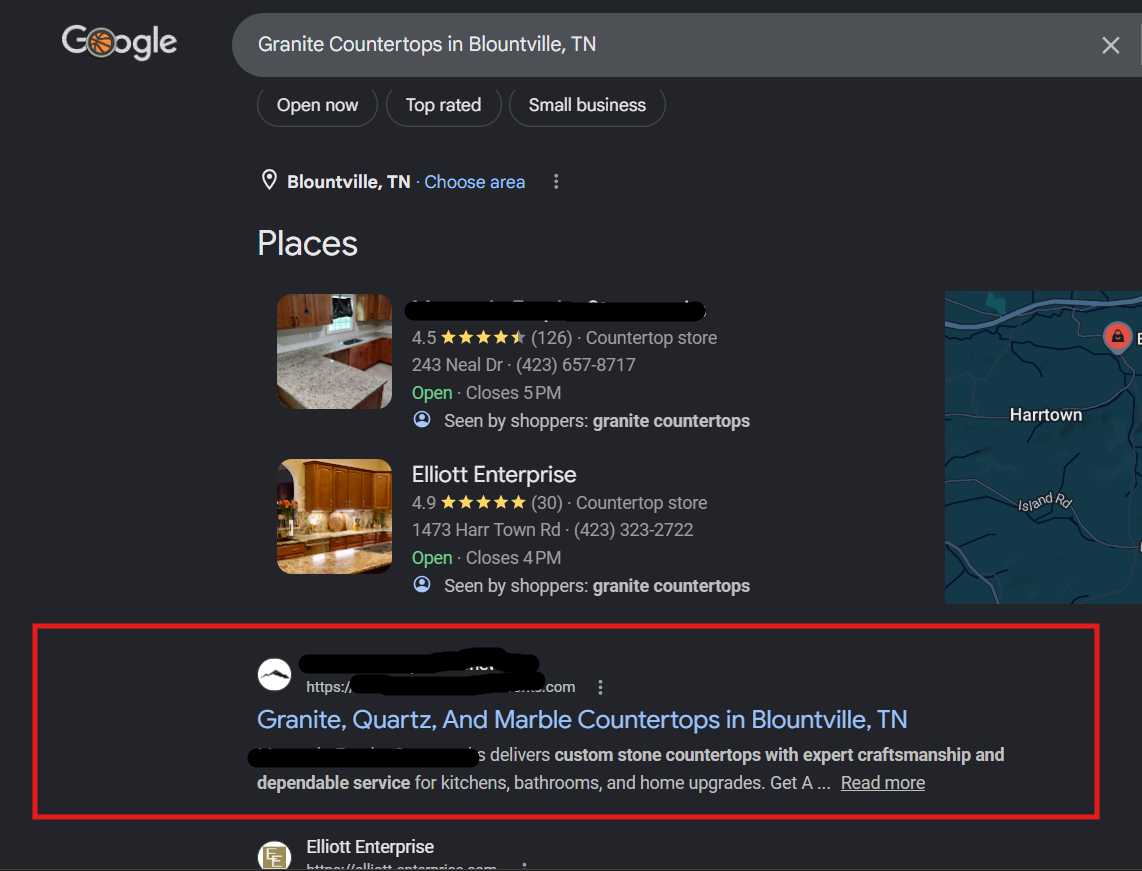Open Elliott Enterprise kitchen thumbnail
Screen dimensions: 1142x871
(x=334, y=516)
